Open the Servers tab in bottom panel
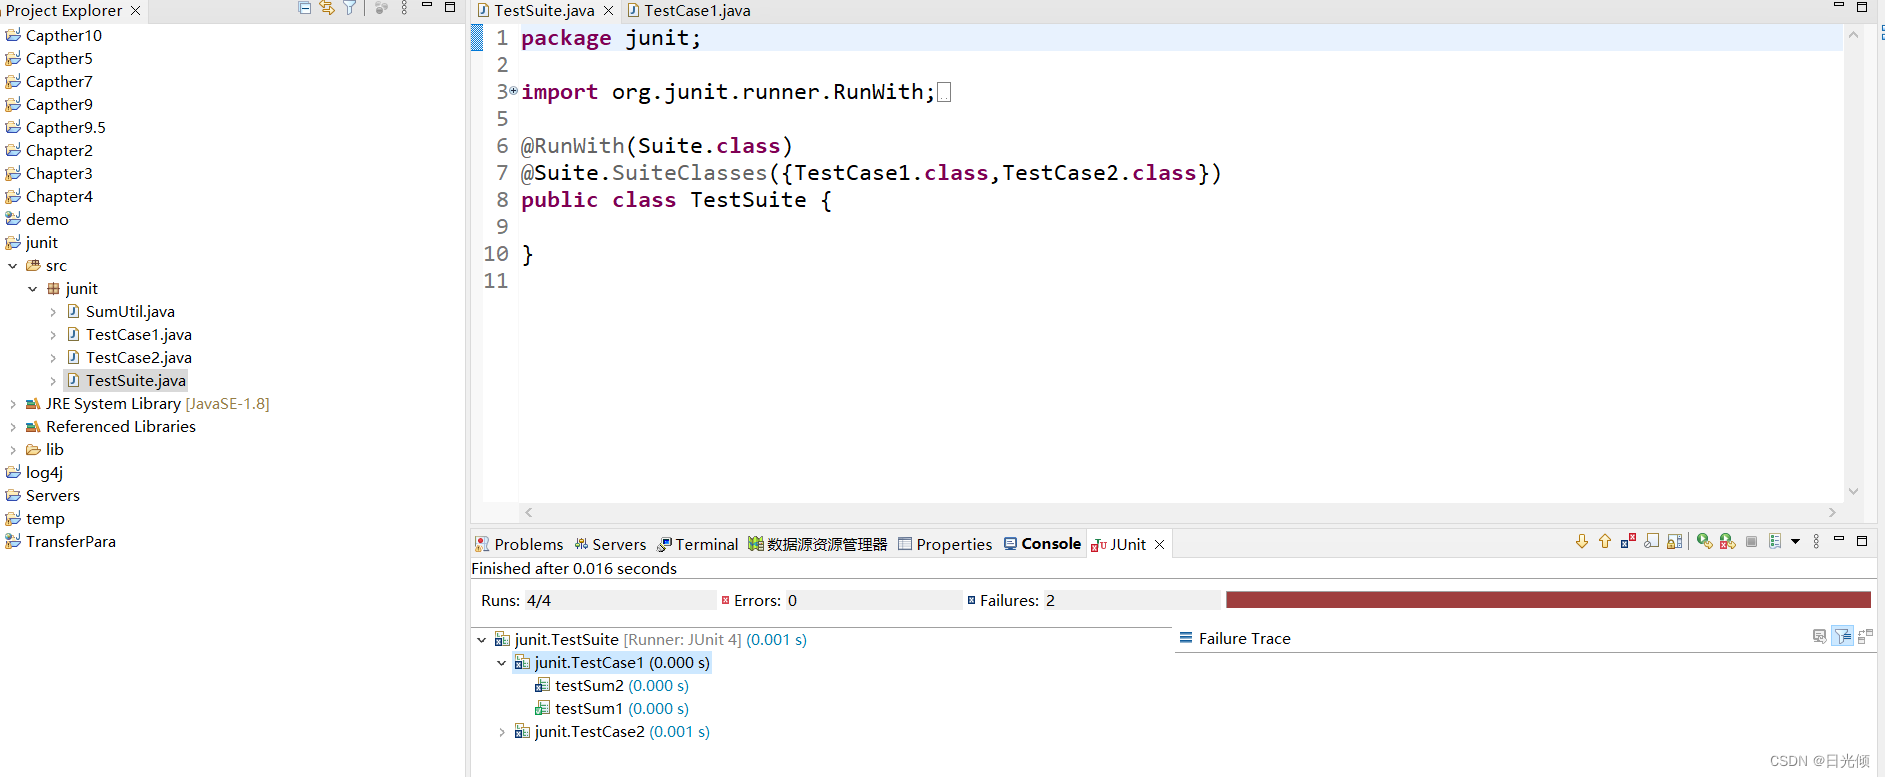1885x777 pixels. pyautogui.click(x=610, y=544)
